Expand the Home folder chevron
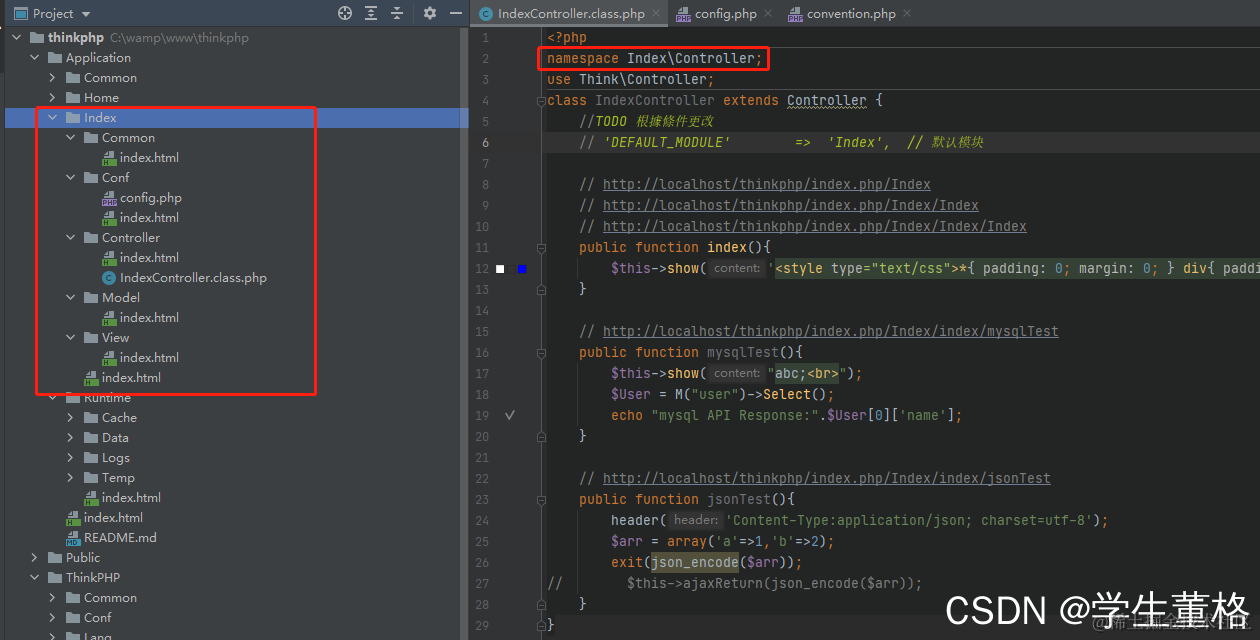The width and height of the screenshot is (1260, 640). [x=53, y=98]
